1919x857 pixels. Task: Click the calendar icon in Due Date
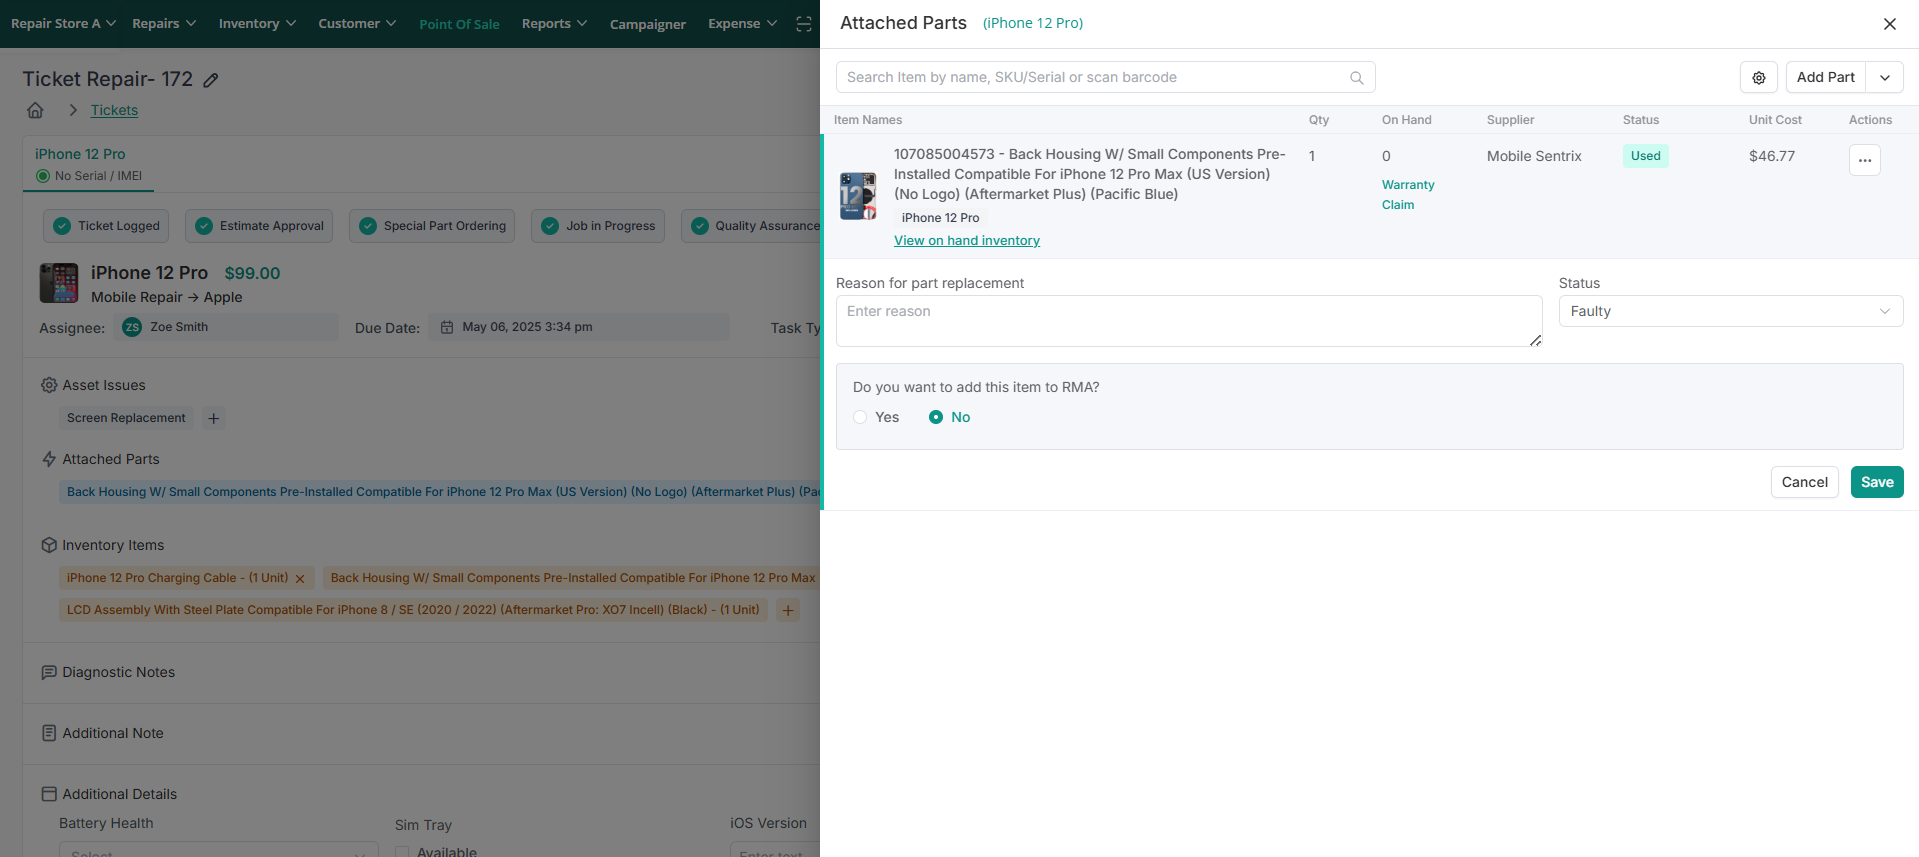pos(447,327)
